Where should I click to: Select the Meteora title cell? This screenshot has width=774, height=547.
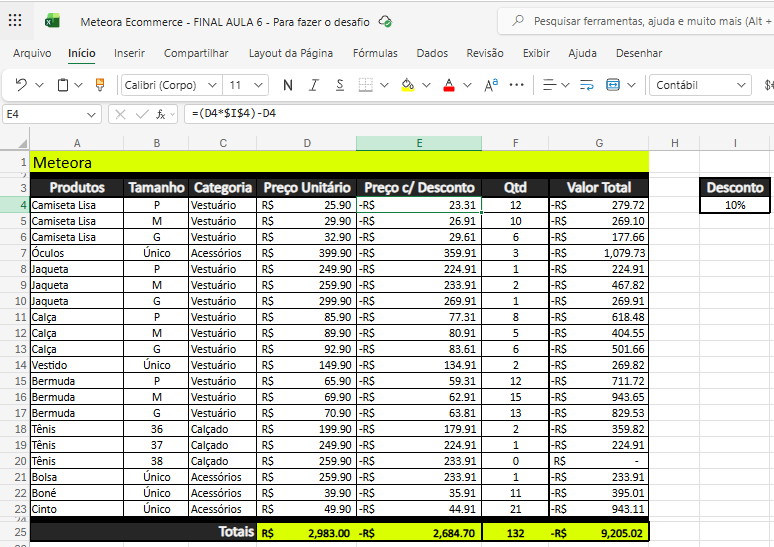point(339,162)
